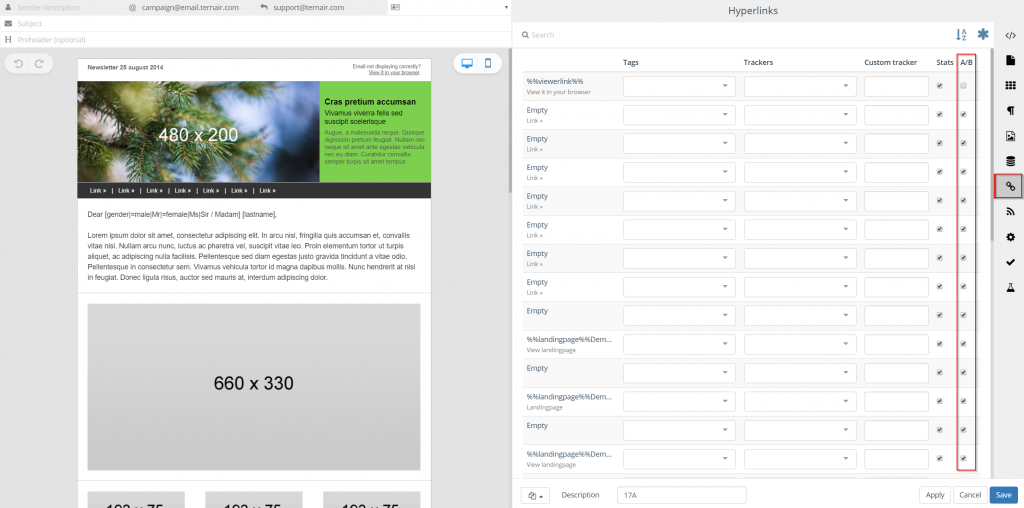Image resolution: width=1024 pixels, height=508 pixels.
Task: Click the A/B column header
Action: (x=966, y=63)
